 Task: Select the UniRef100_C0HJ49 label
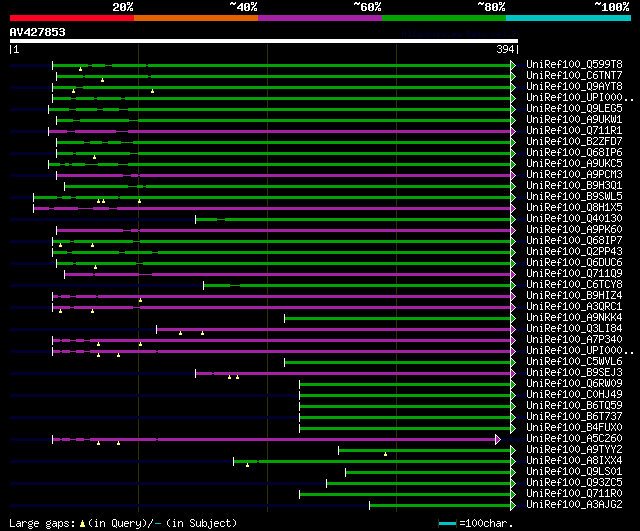(x=574, y=395)
